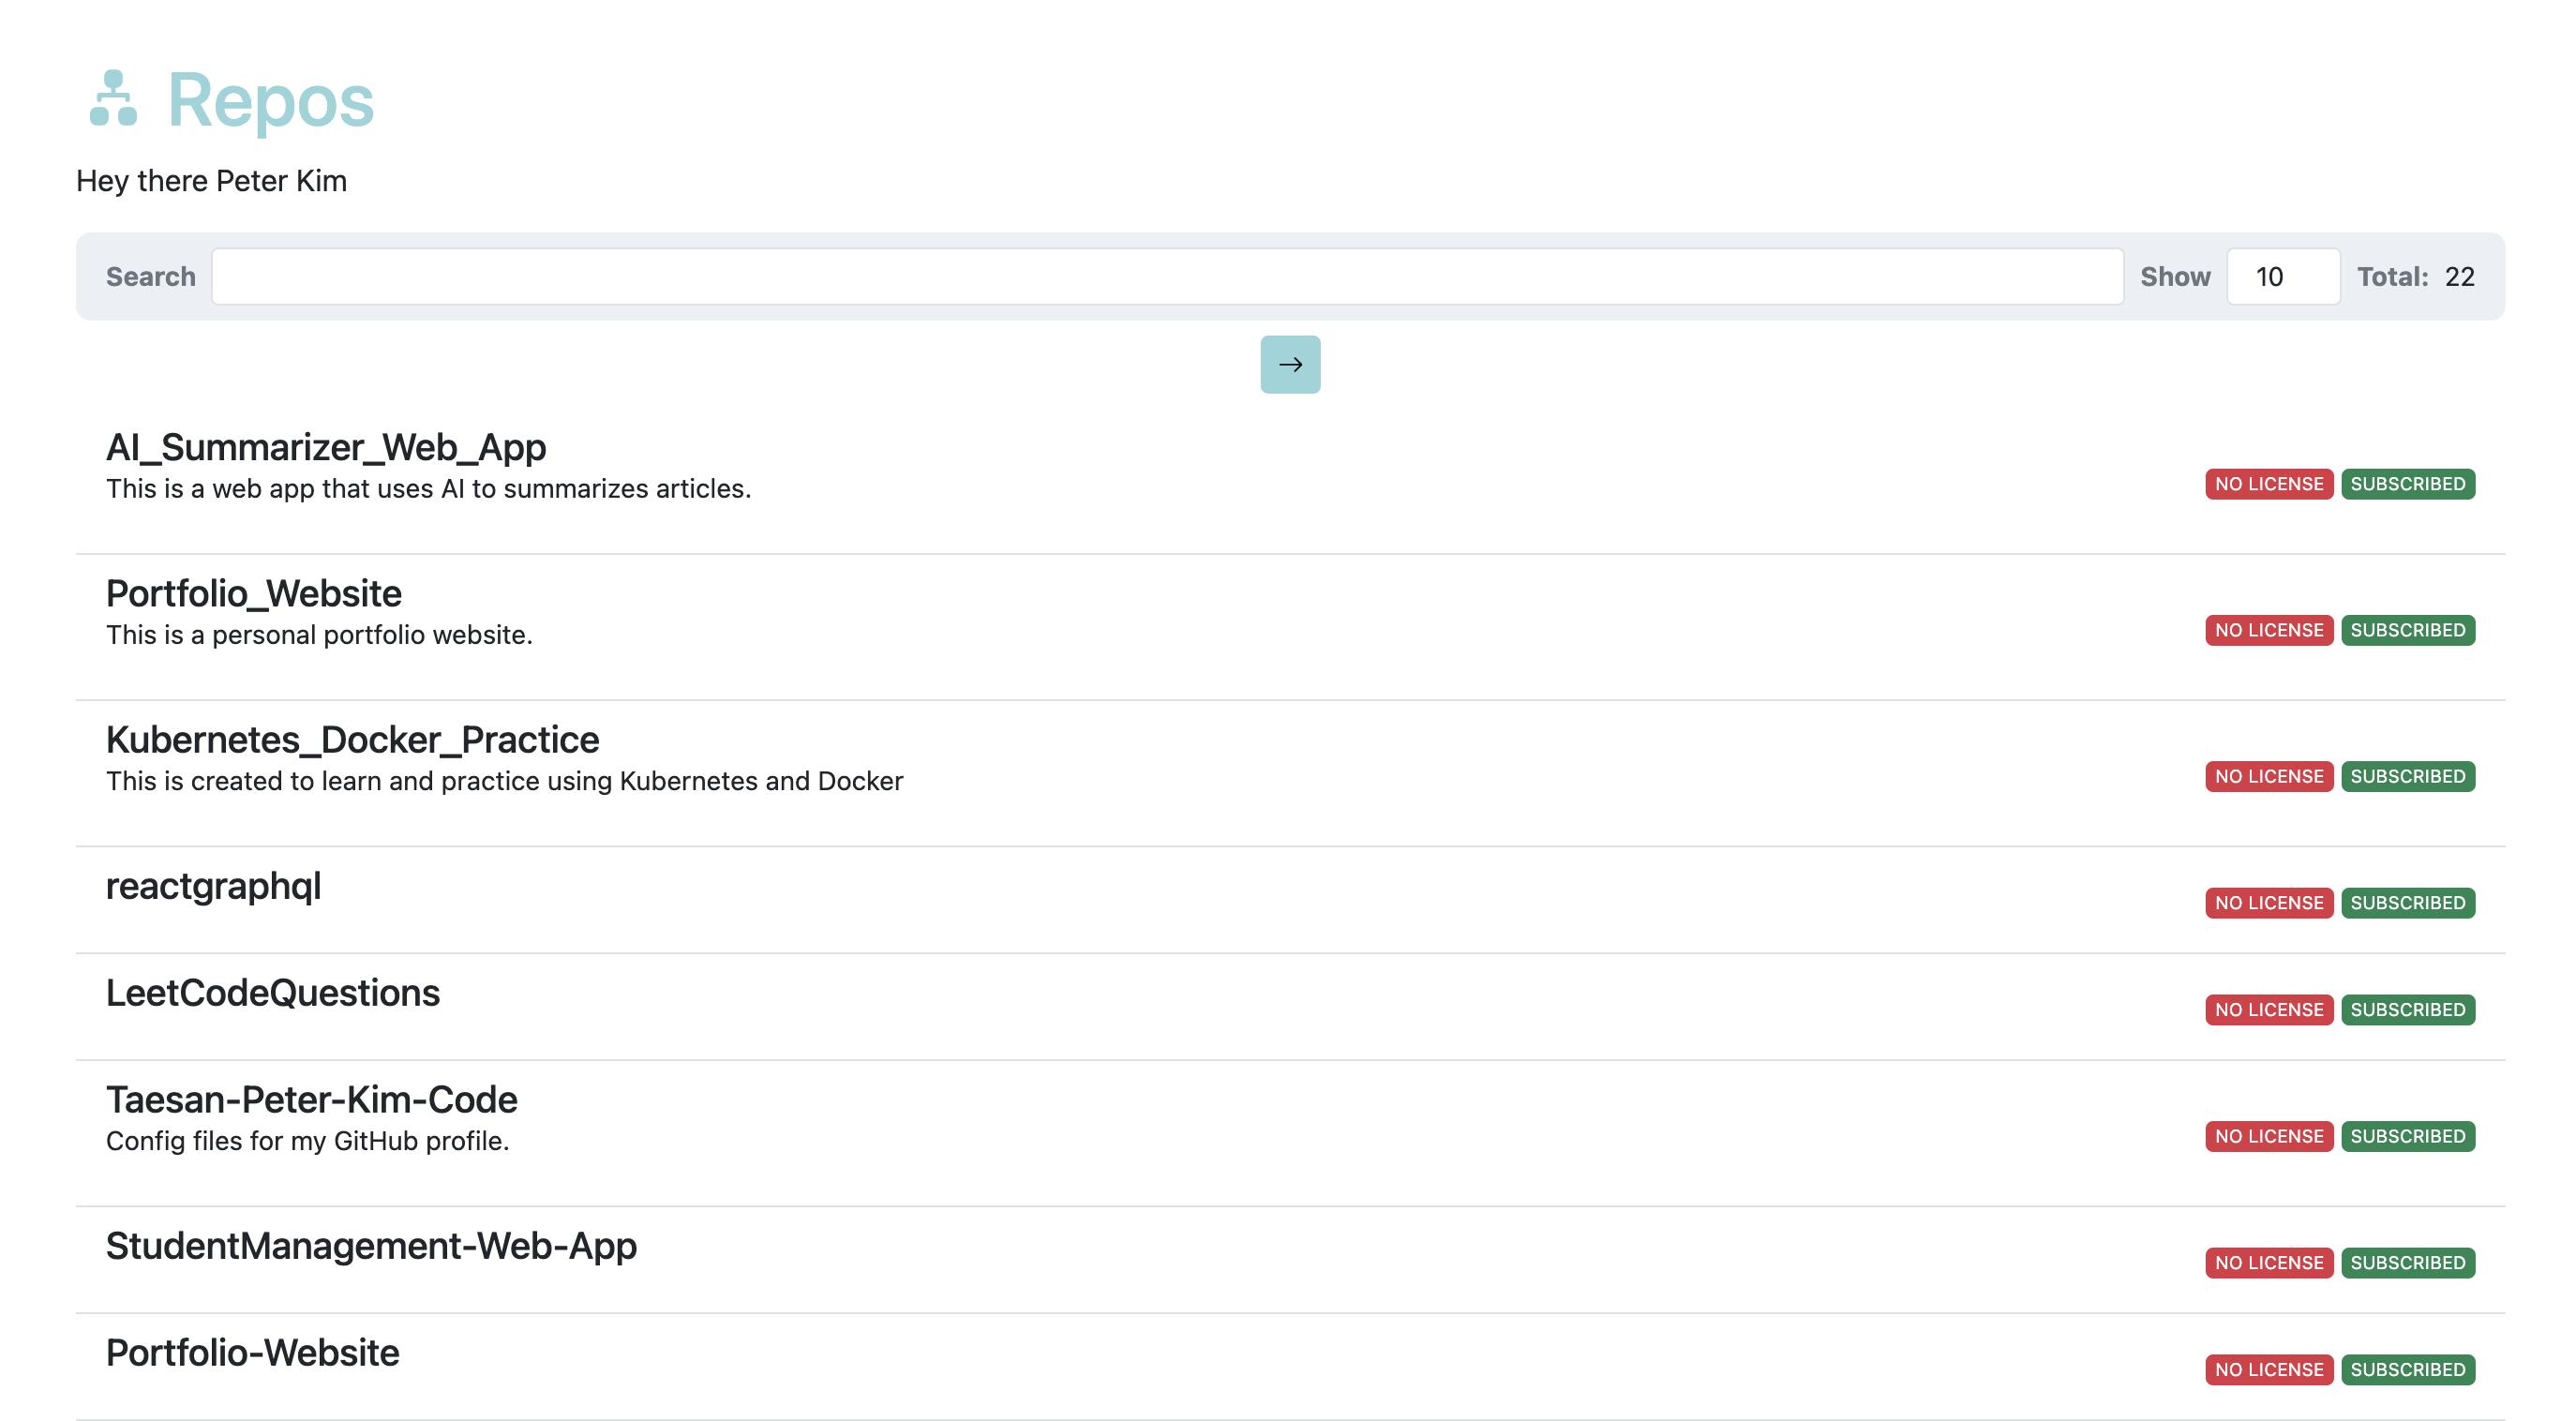Click the Show count field showing 10

tap(2281, 276)
